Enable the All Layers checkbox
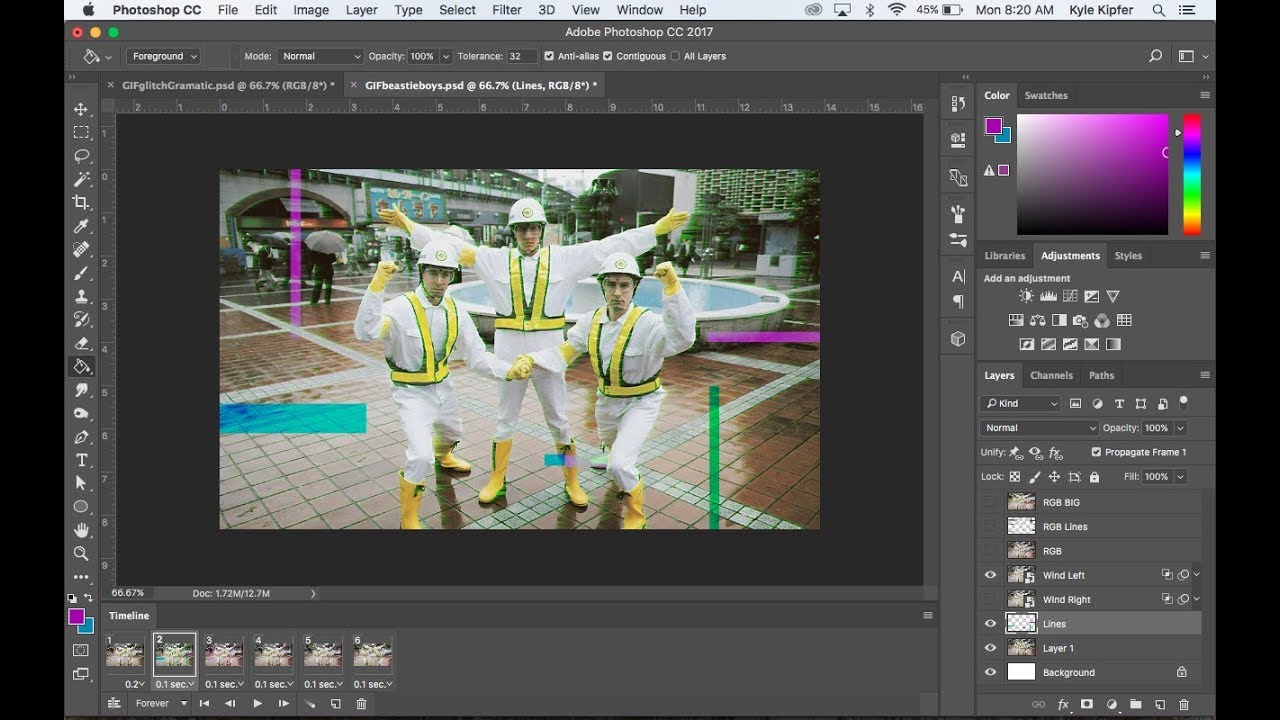 [x=675, y=56]
